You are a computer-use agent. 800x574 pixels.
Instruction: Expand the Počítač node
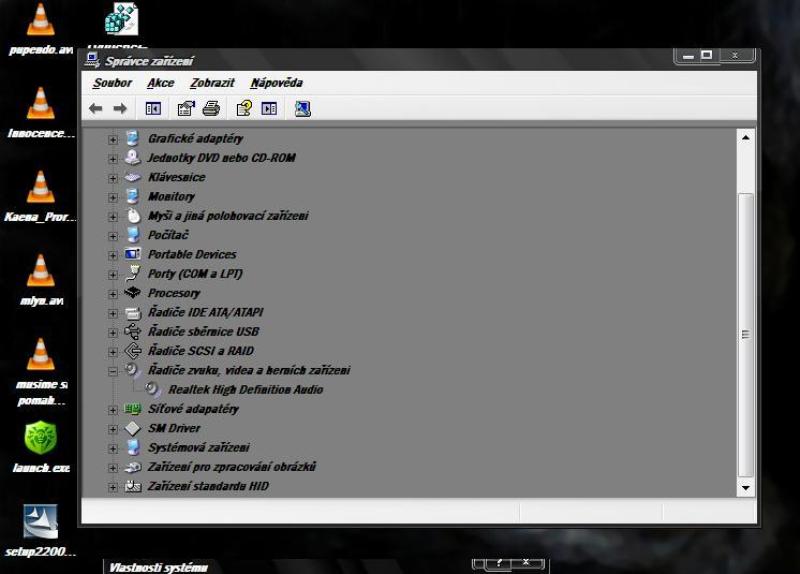click(113, 236)
